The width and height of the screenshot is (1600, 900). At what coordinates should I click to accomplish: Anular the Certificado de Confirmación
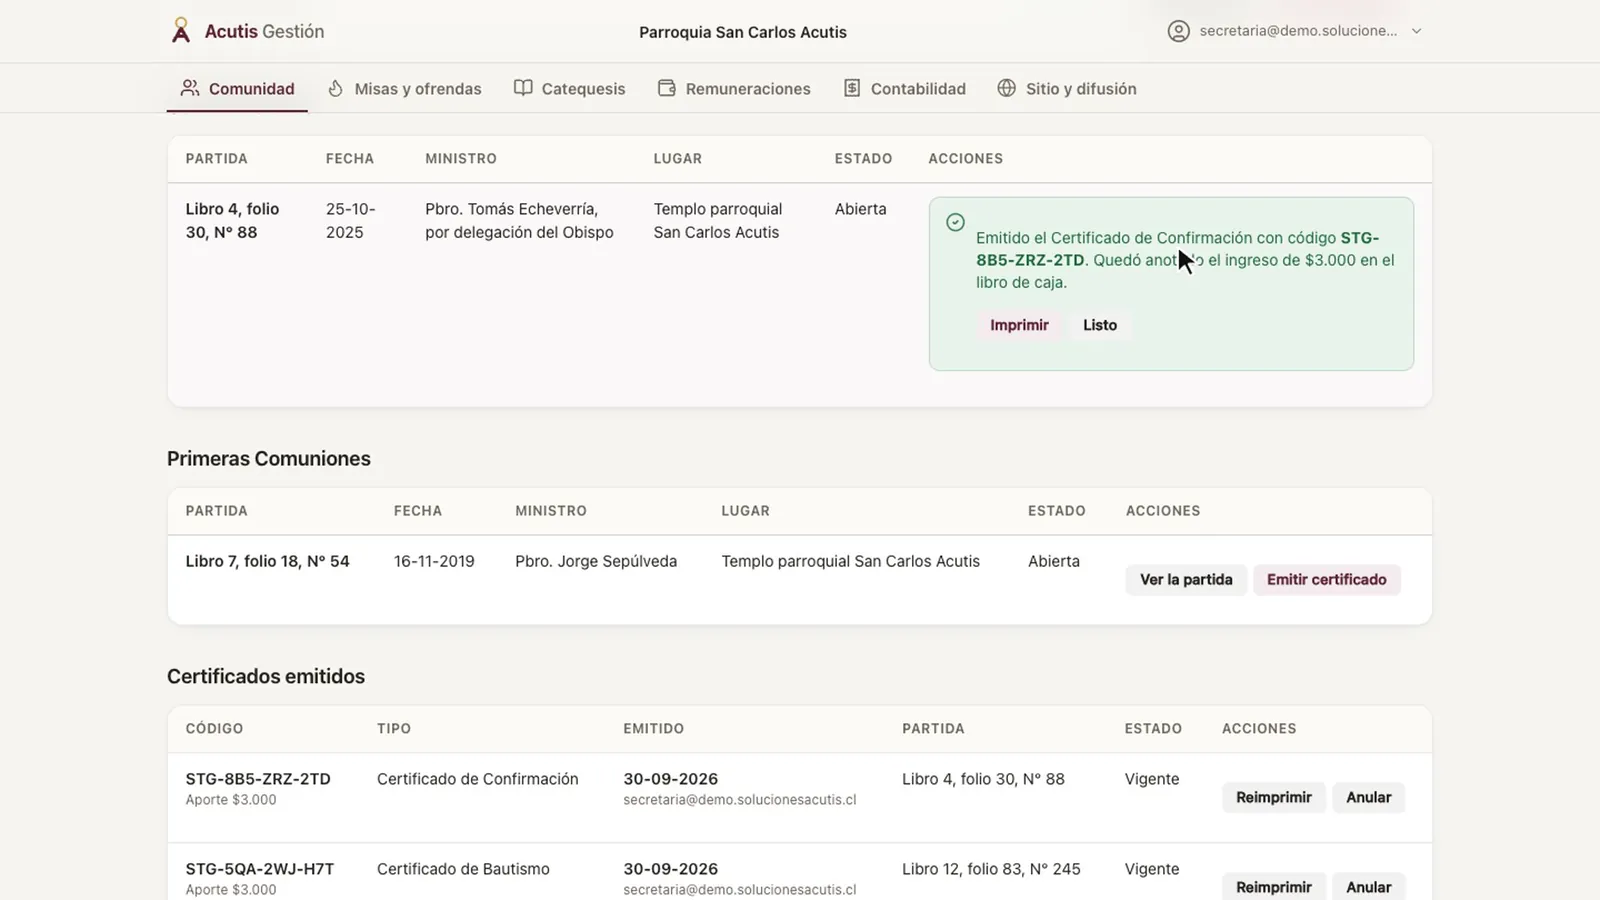(1368, 797)
